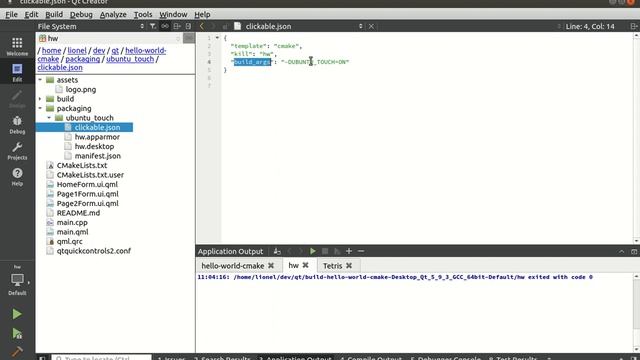The height and width of the screenshot is (360, 640).
Task: Click the minus zoom-out icon in Application Output
Action: tap(361, 251)
